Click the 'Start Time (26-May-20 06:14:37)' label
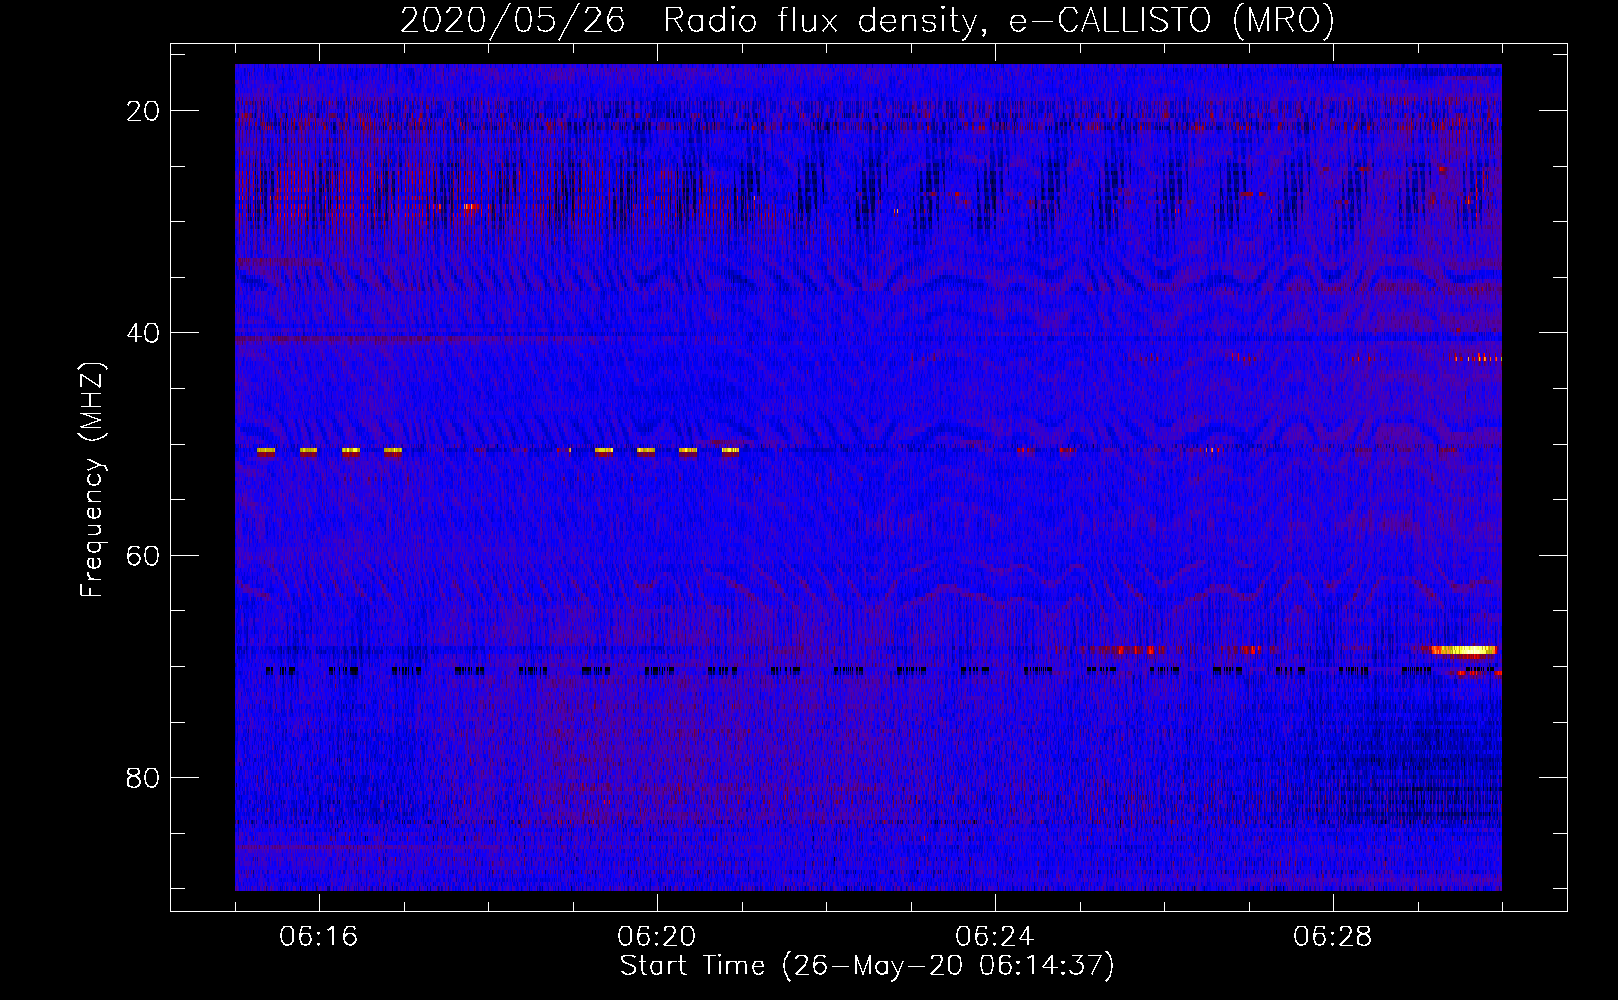The height and width of the screenshot is (1000, 1618). (x=867, y=966)
